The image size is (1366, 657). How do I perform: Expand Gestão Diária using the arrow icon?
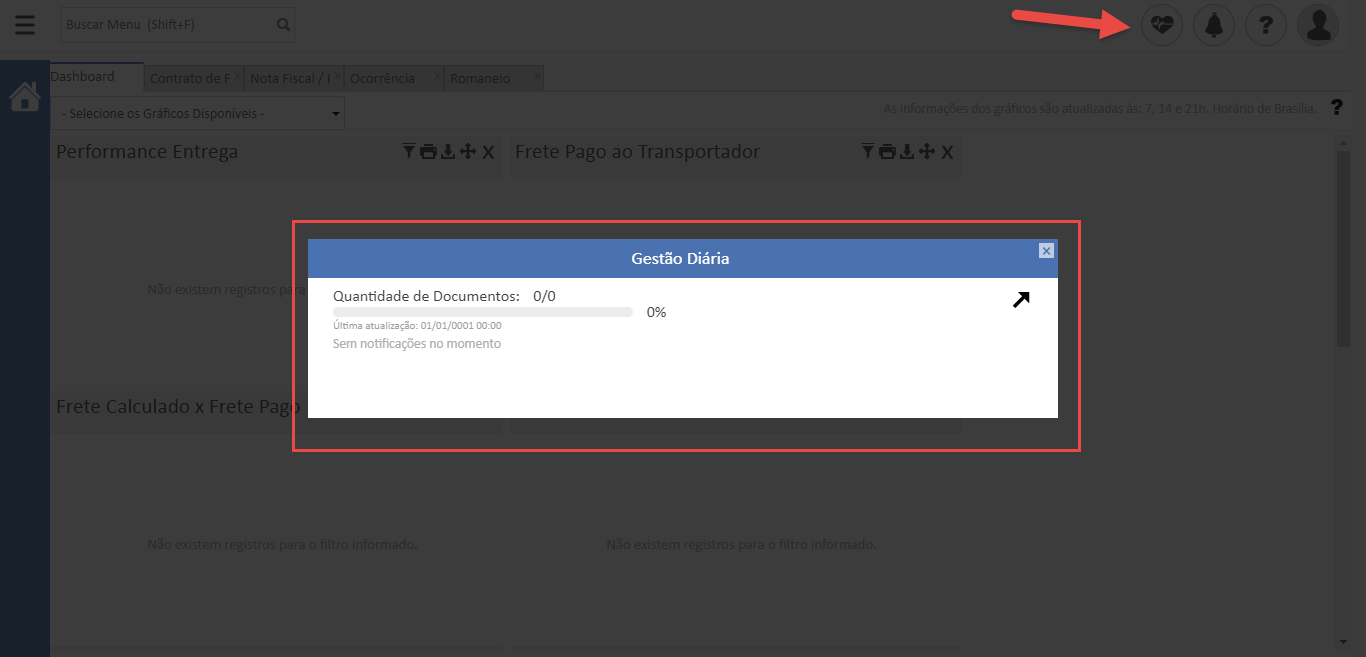tap(1020, 299)
